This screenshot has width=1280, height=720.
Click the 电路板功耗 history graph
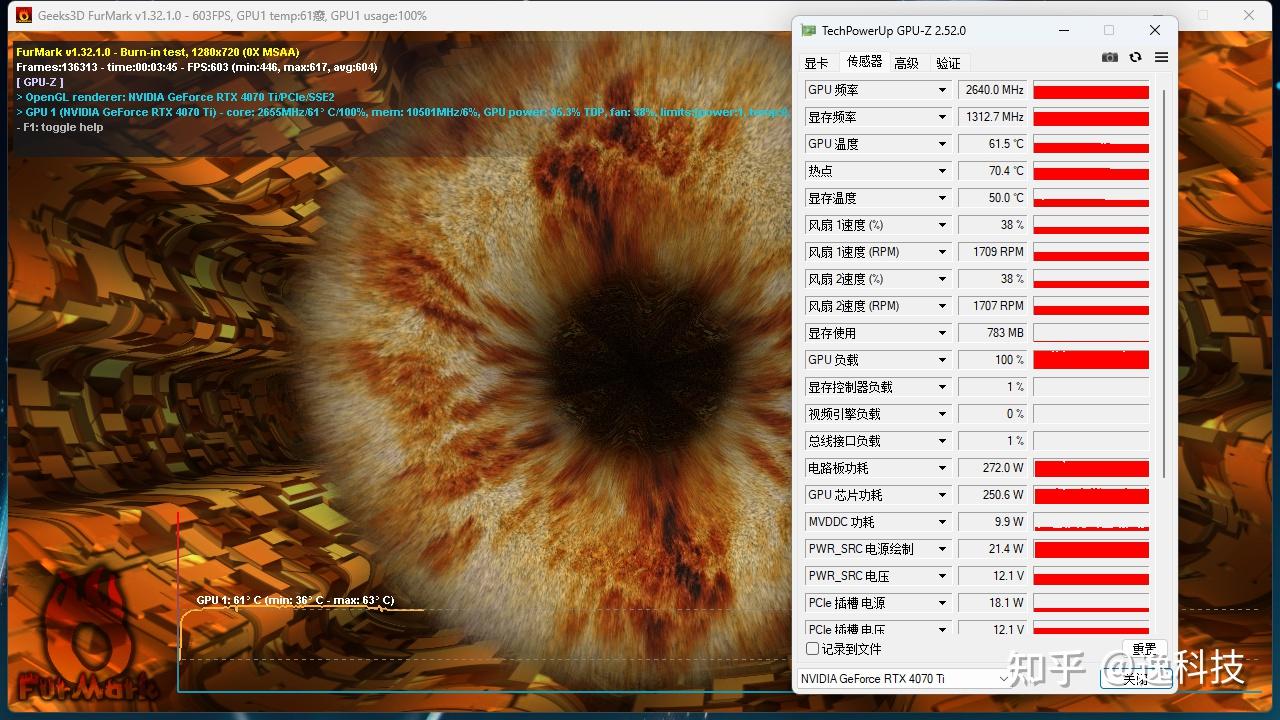(x=1091, y=468)
